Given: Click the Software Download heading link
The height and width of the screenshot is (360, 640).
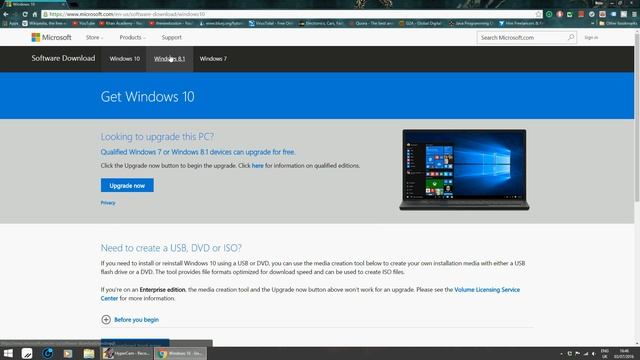Looking at the screenshot, I should coord(63,58).
